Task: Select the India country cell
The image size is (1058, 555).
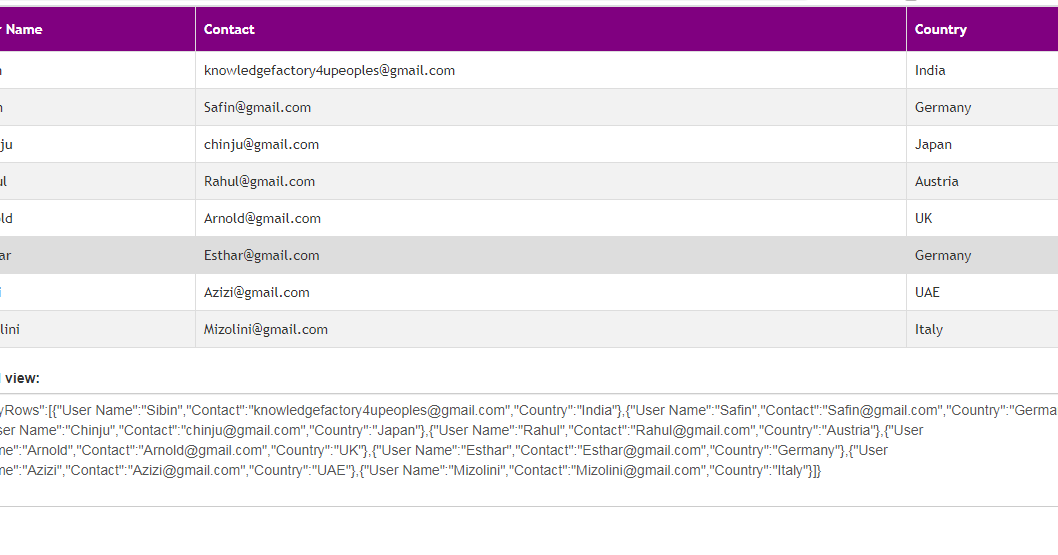Action: click(x=930, y=70)
